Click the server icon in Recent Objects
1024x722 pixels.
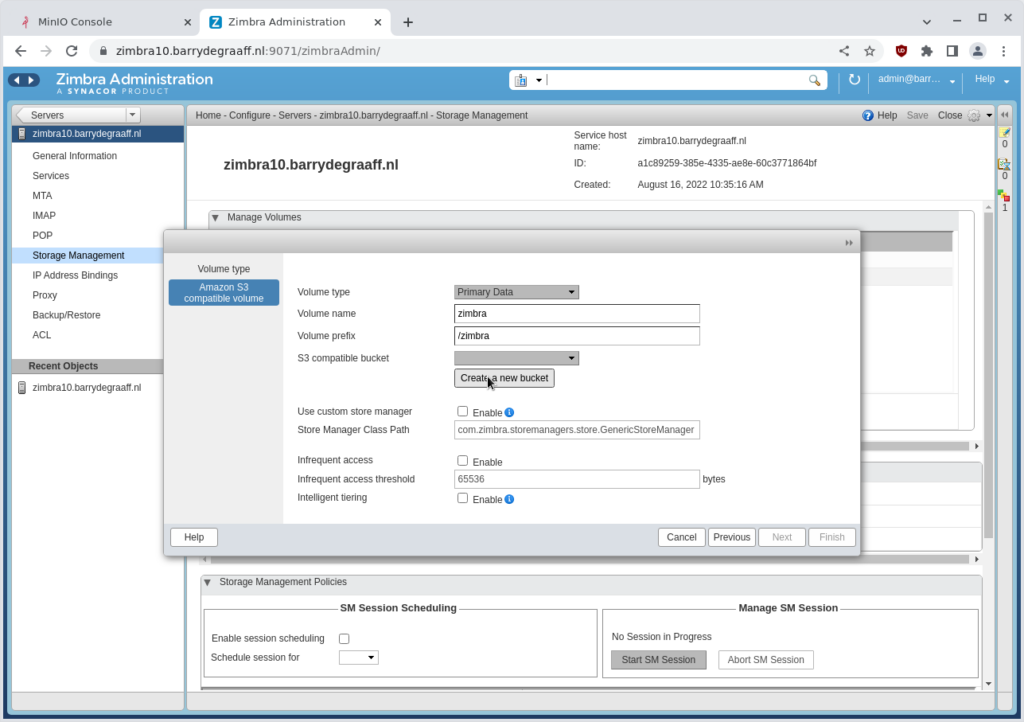pos(22,388)
